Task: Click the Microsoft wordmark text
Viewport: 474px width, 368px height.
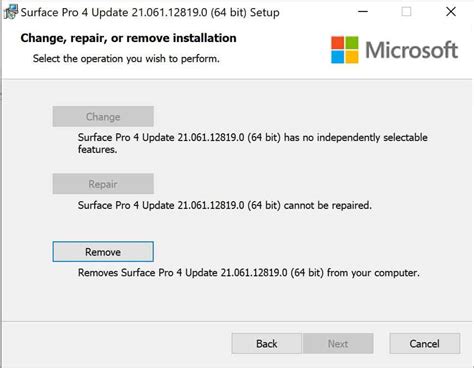Action: click(x=411, y=50)
